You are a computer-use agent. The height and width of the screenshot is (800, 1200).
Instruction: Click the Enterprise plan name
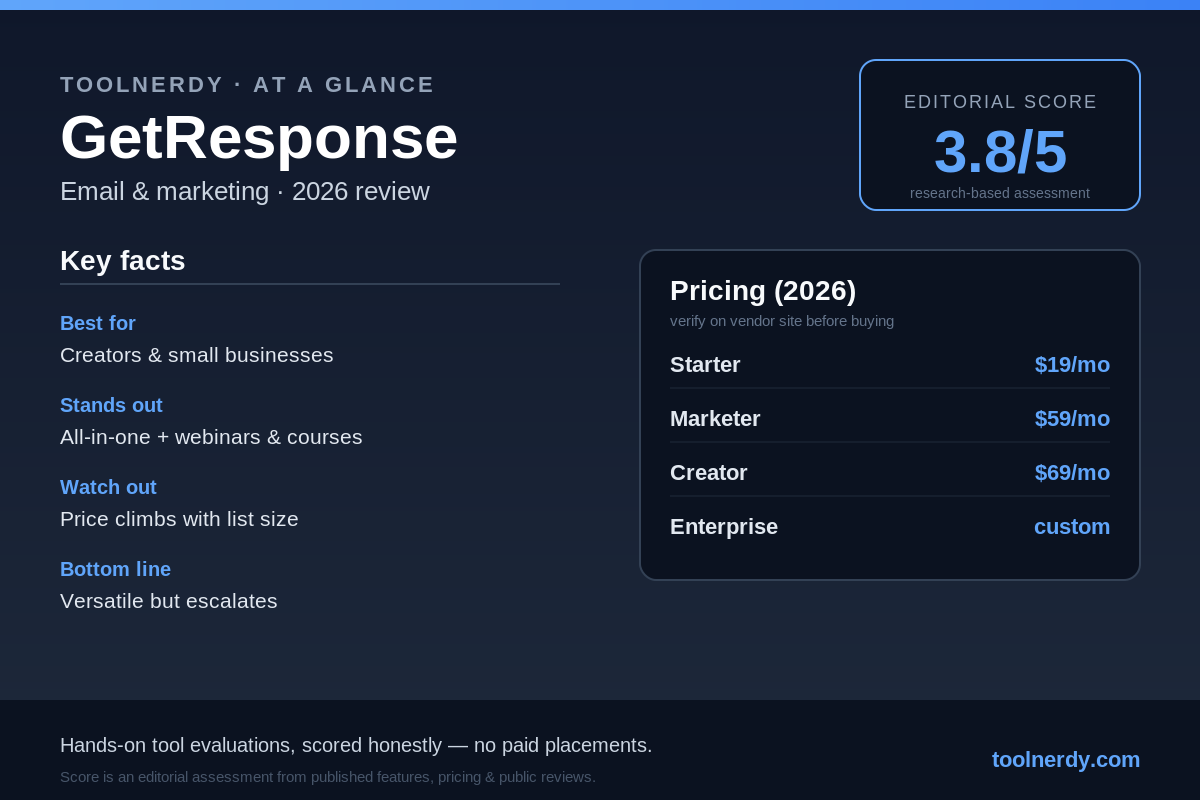coord(724,527)
